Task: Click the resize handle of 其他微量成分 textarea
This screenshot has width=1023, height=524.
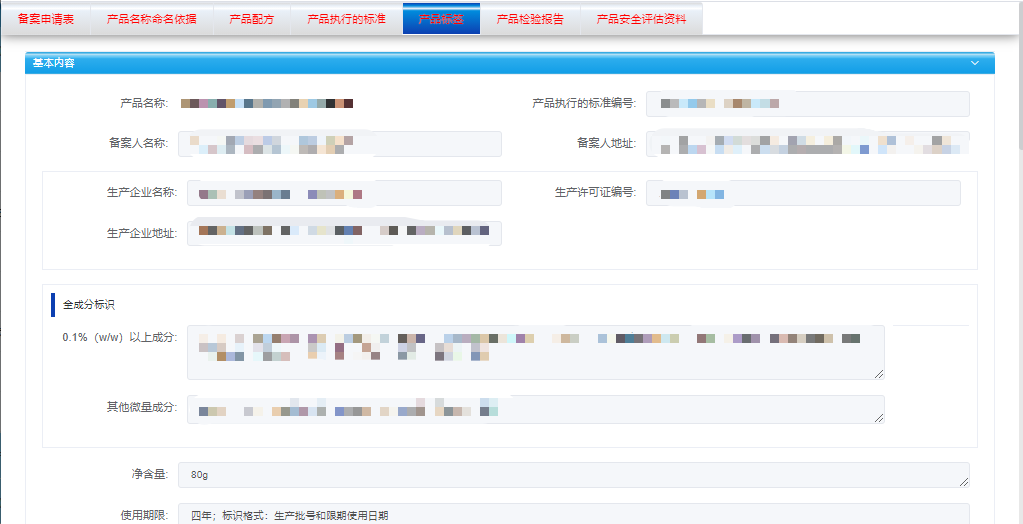Action: (x=879, y=418)
